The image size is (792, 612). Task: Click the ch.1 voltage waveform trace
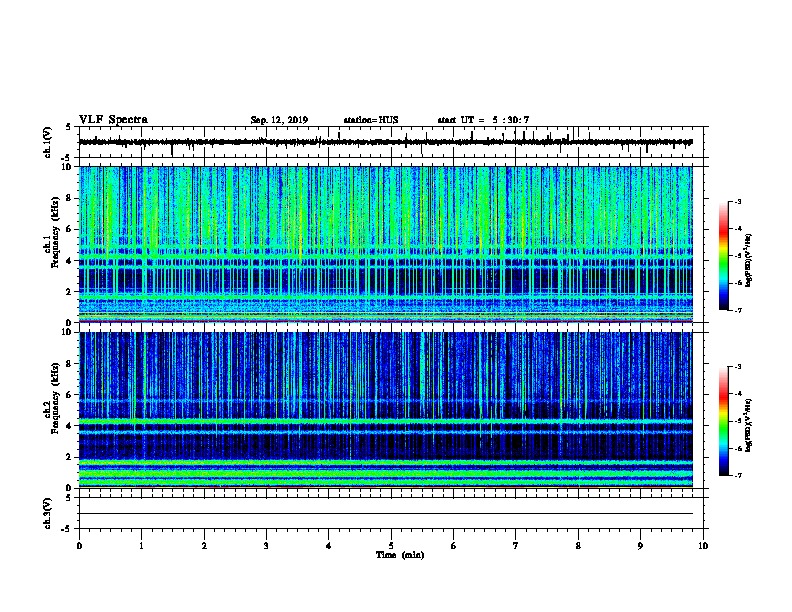click(386, 142)
